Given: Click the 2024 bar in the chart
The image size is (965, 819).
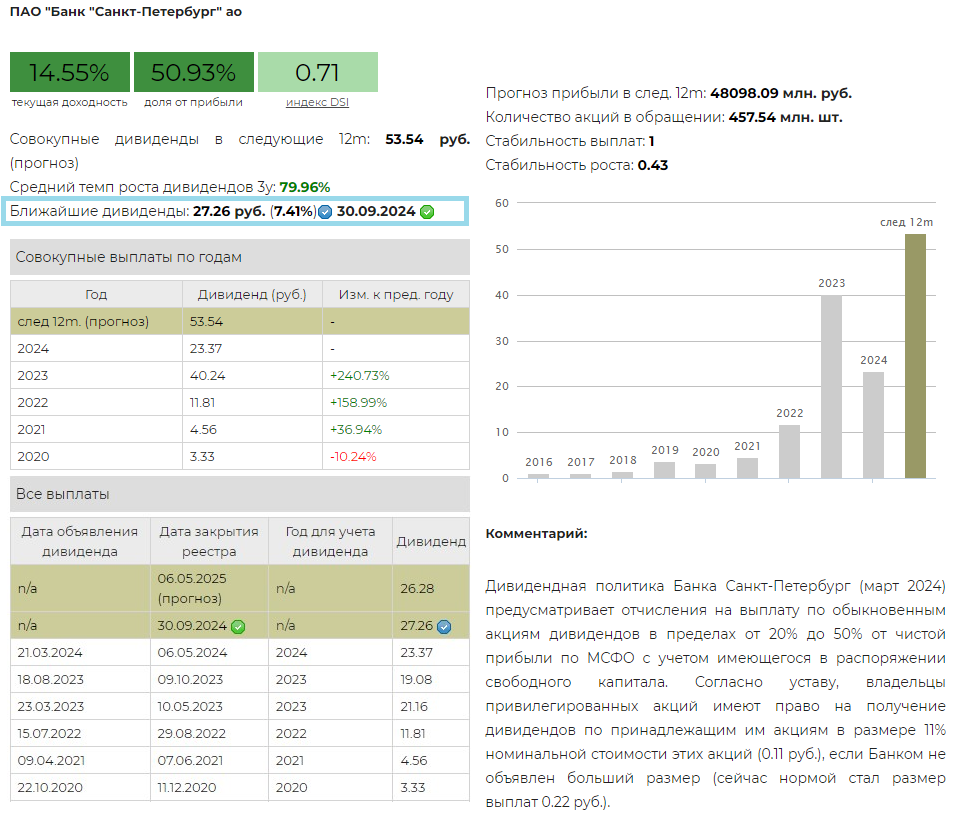Looking at the screenshot, I should tap(873, 425).
